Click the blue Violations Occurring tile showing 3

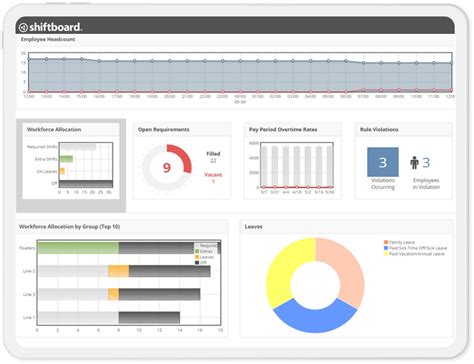click(383, 162)
